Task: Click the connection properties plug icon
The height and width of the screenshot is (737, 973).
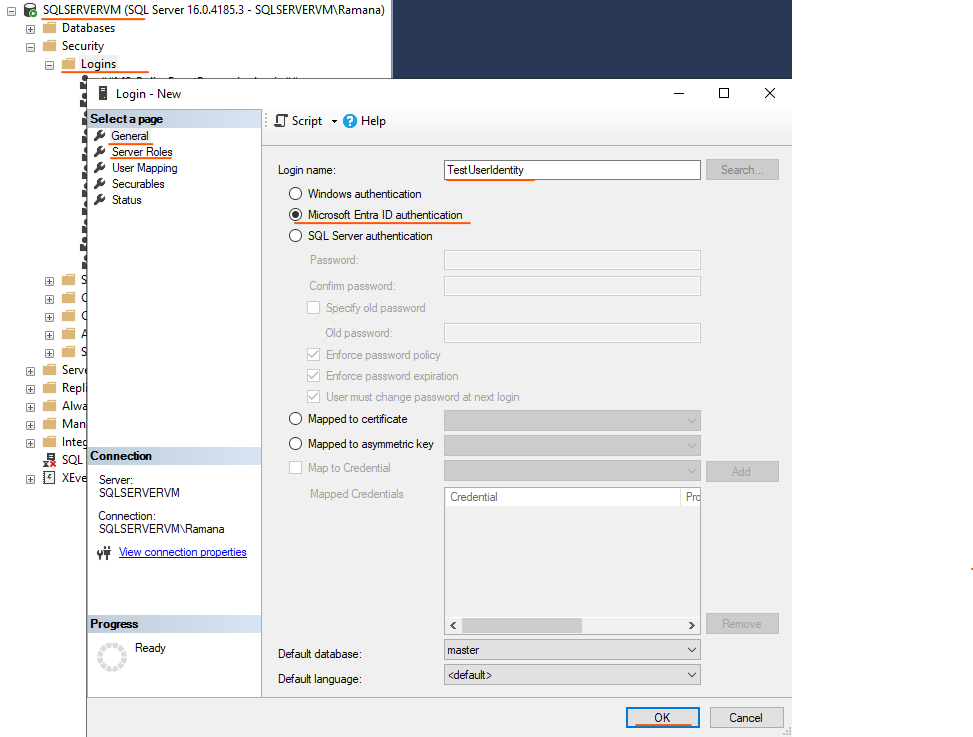Action: point(104,553)
